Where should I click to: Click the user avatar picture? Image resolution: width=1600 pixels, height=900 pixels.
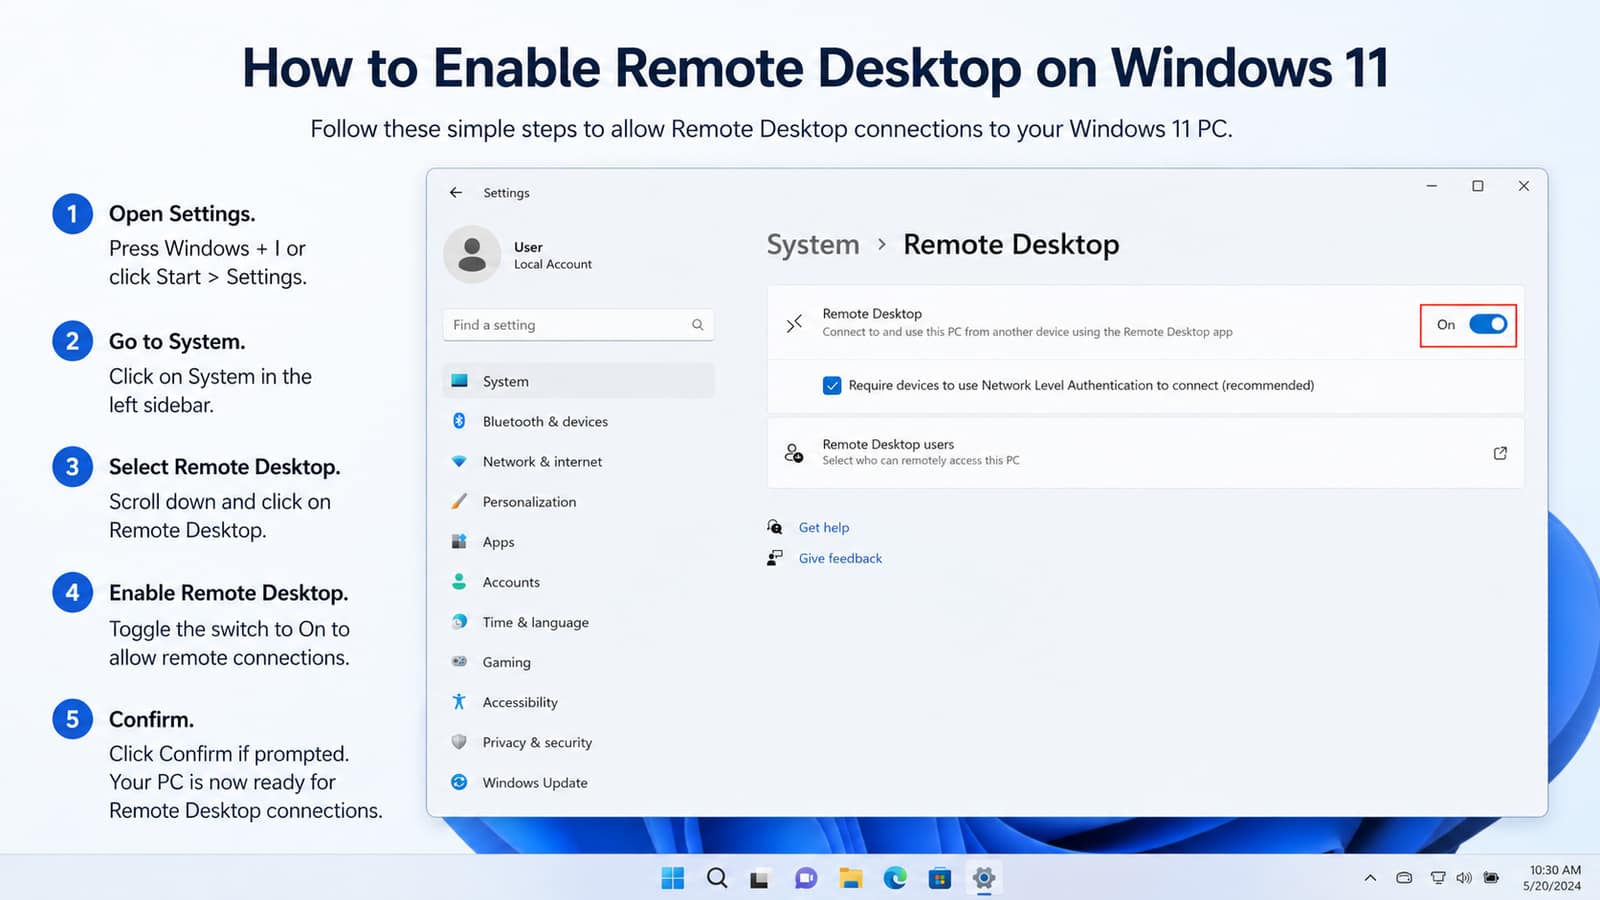click(x=472, y=254)
